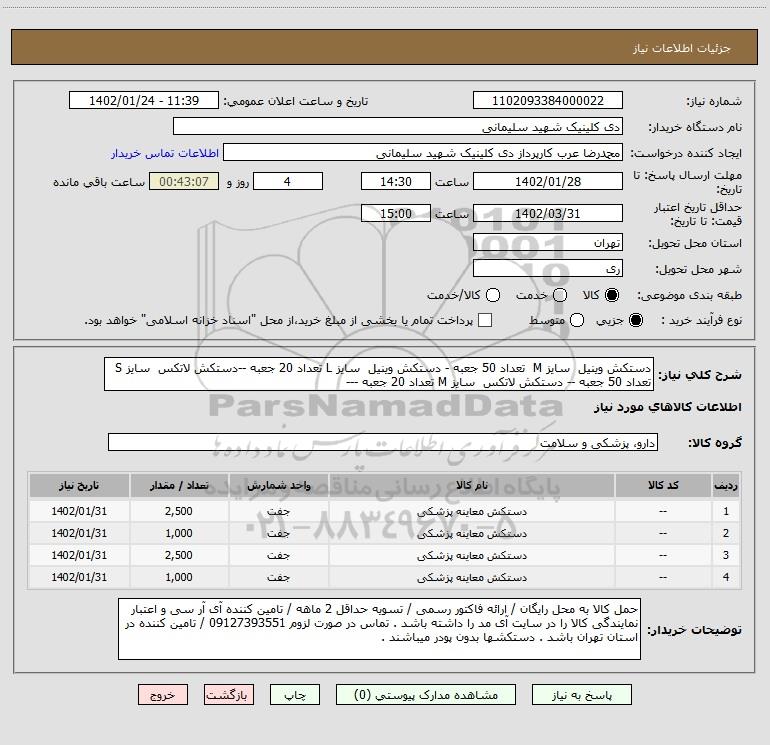Select the کالا category radio button
Screen dimensions: 770x745
coord(612,295)
